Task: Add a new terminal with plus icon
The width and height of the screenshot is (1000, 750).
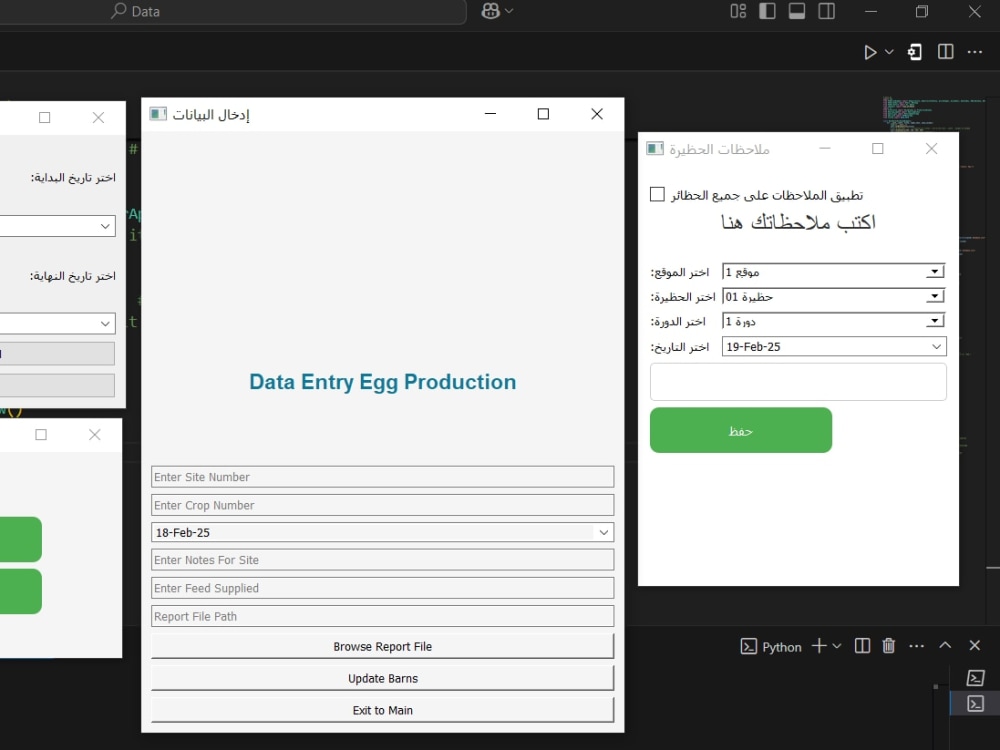Action: [819, 646]
